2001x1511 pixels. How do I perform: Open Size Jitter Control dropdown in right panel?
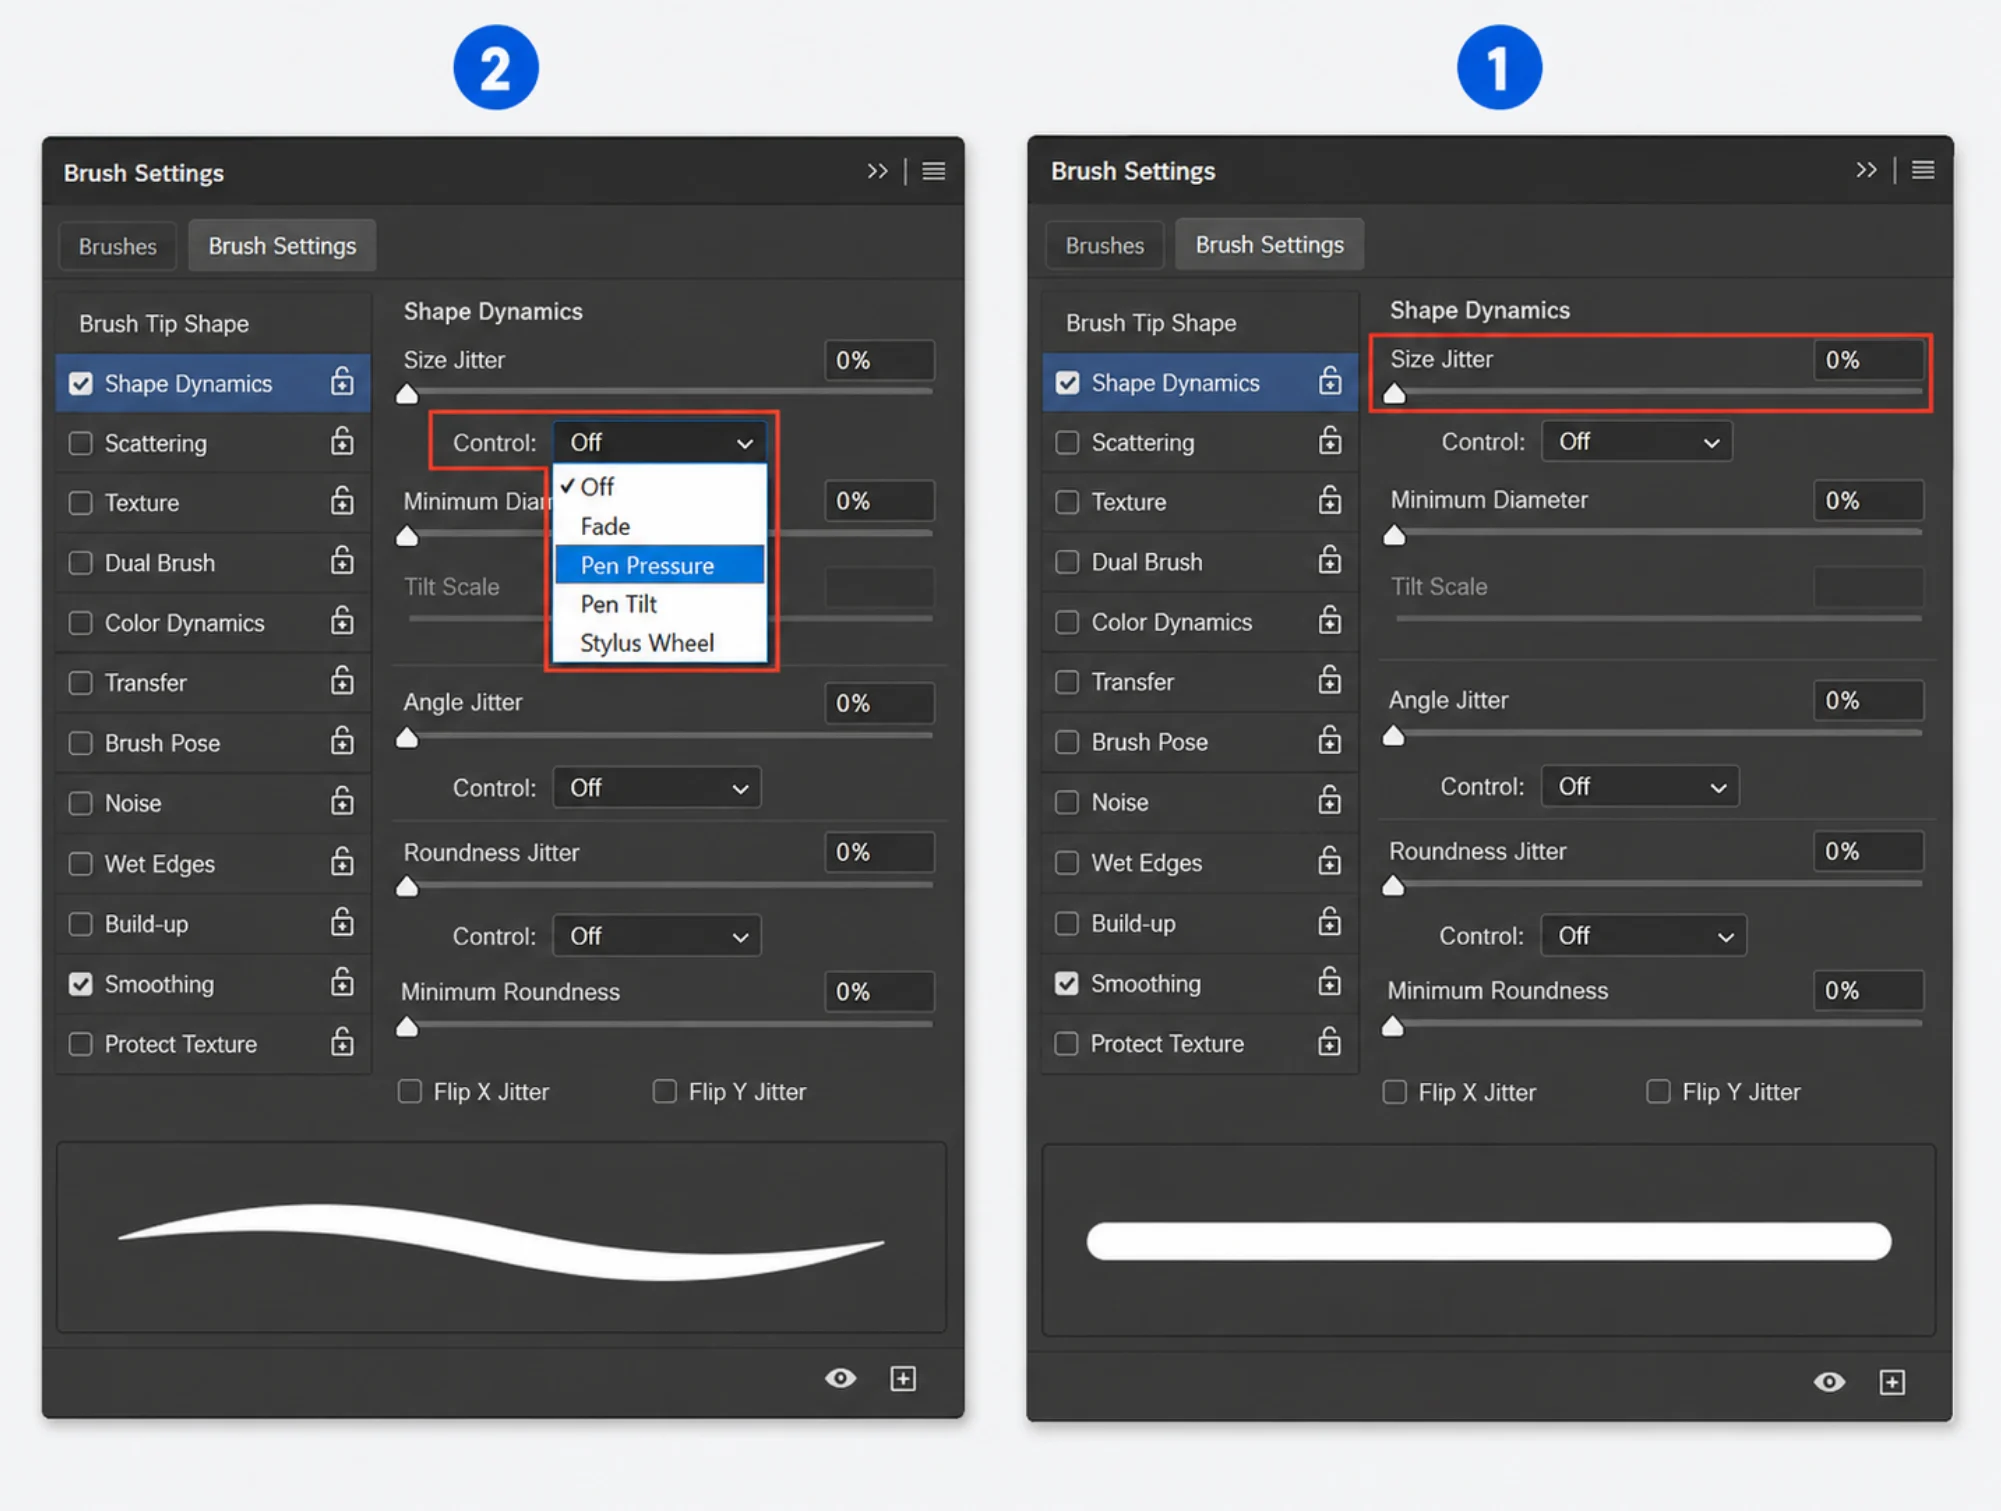[1637, 441]
